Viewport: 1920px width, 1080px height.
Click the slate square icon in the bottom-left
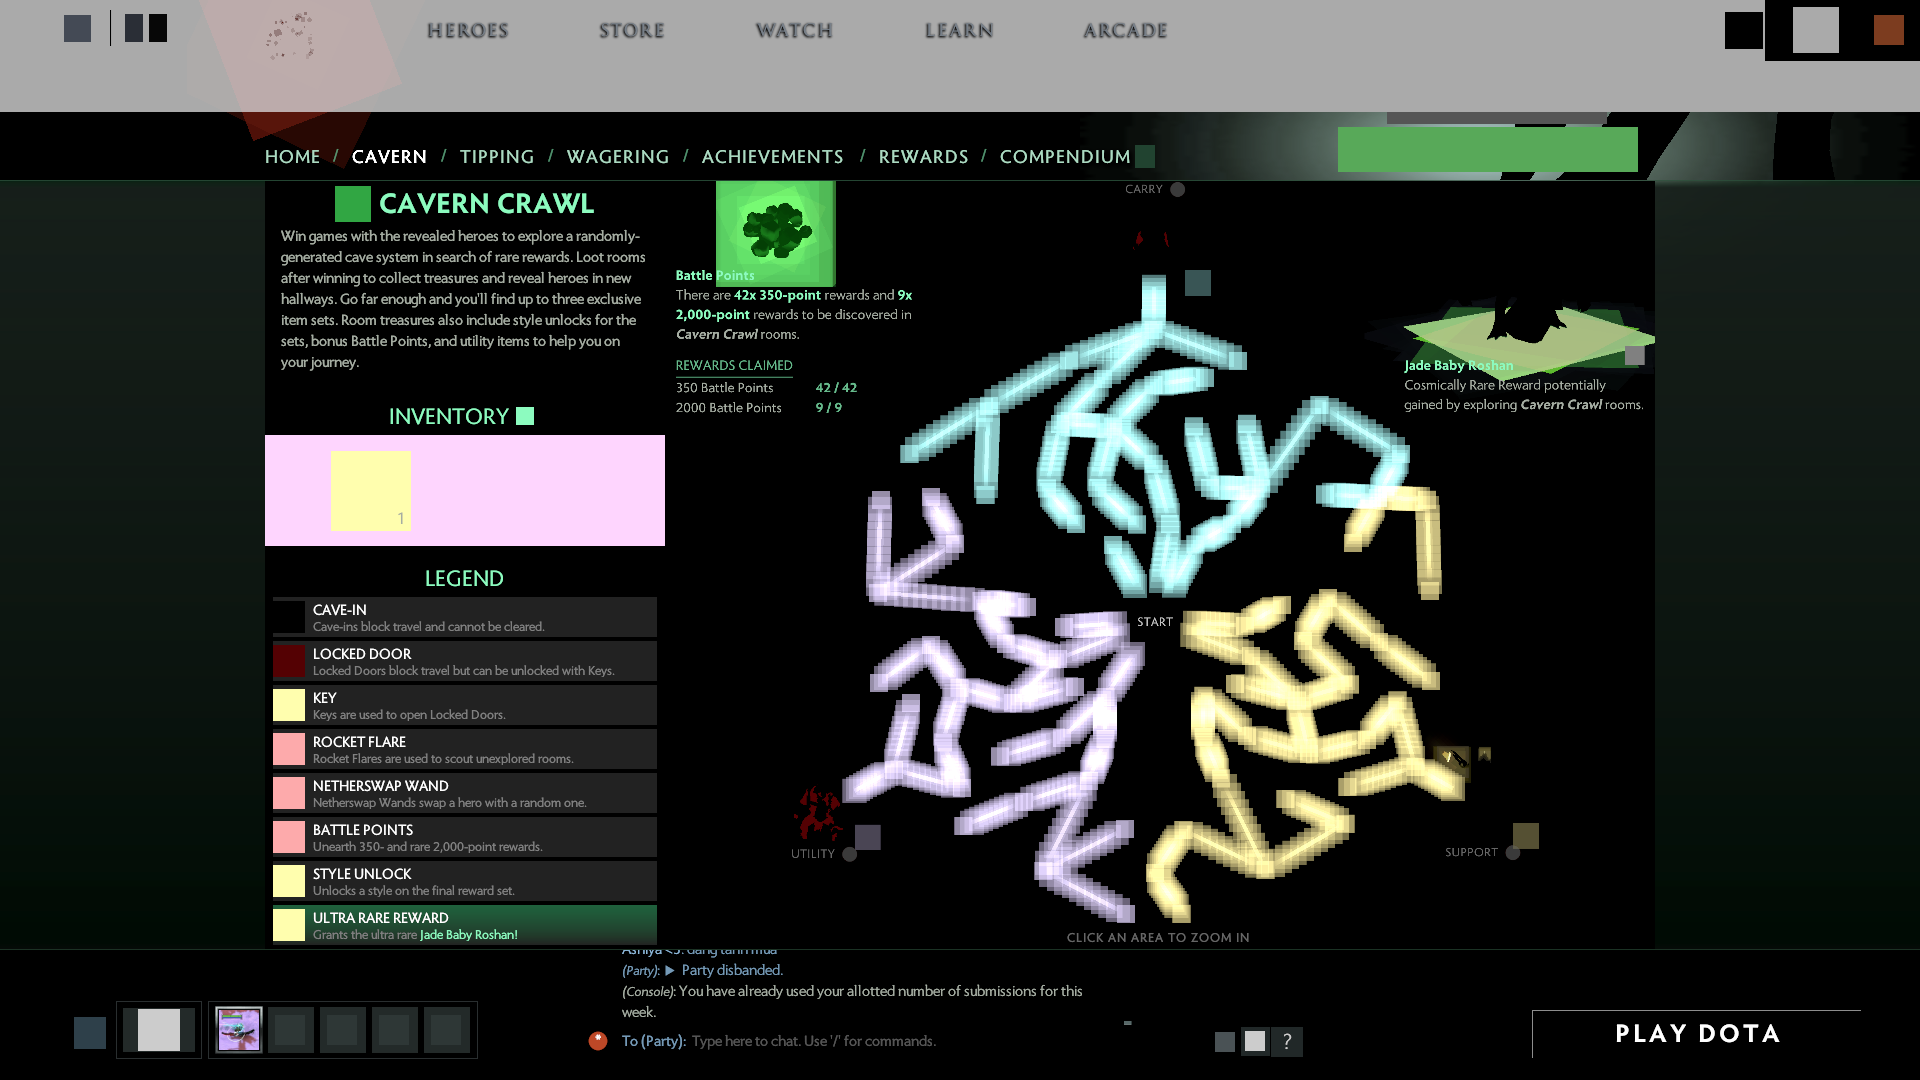[x=89, y=1033]
